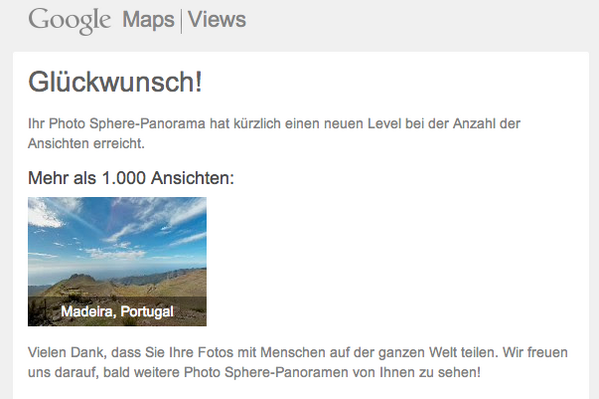The width and height of the screenshot is (599, 399).
Task: Click the word 'Portugal' in the thumbnail caption
Action: pos(147,312)
